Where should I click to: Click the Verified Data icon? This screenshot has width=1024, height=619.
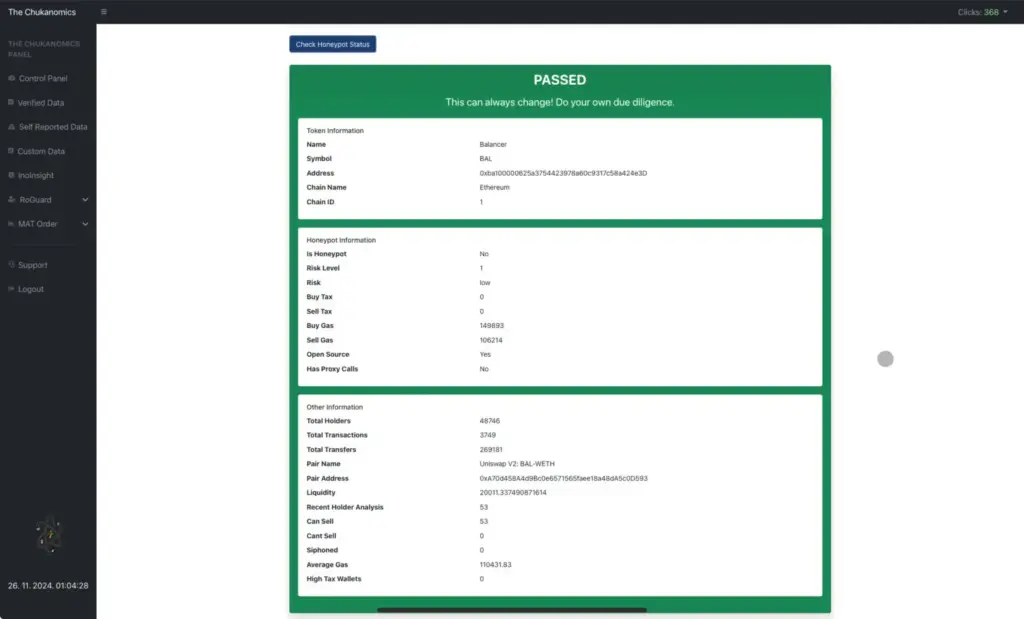point(11,102)
